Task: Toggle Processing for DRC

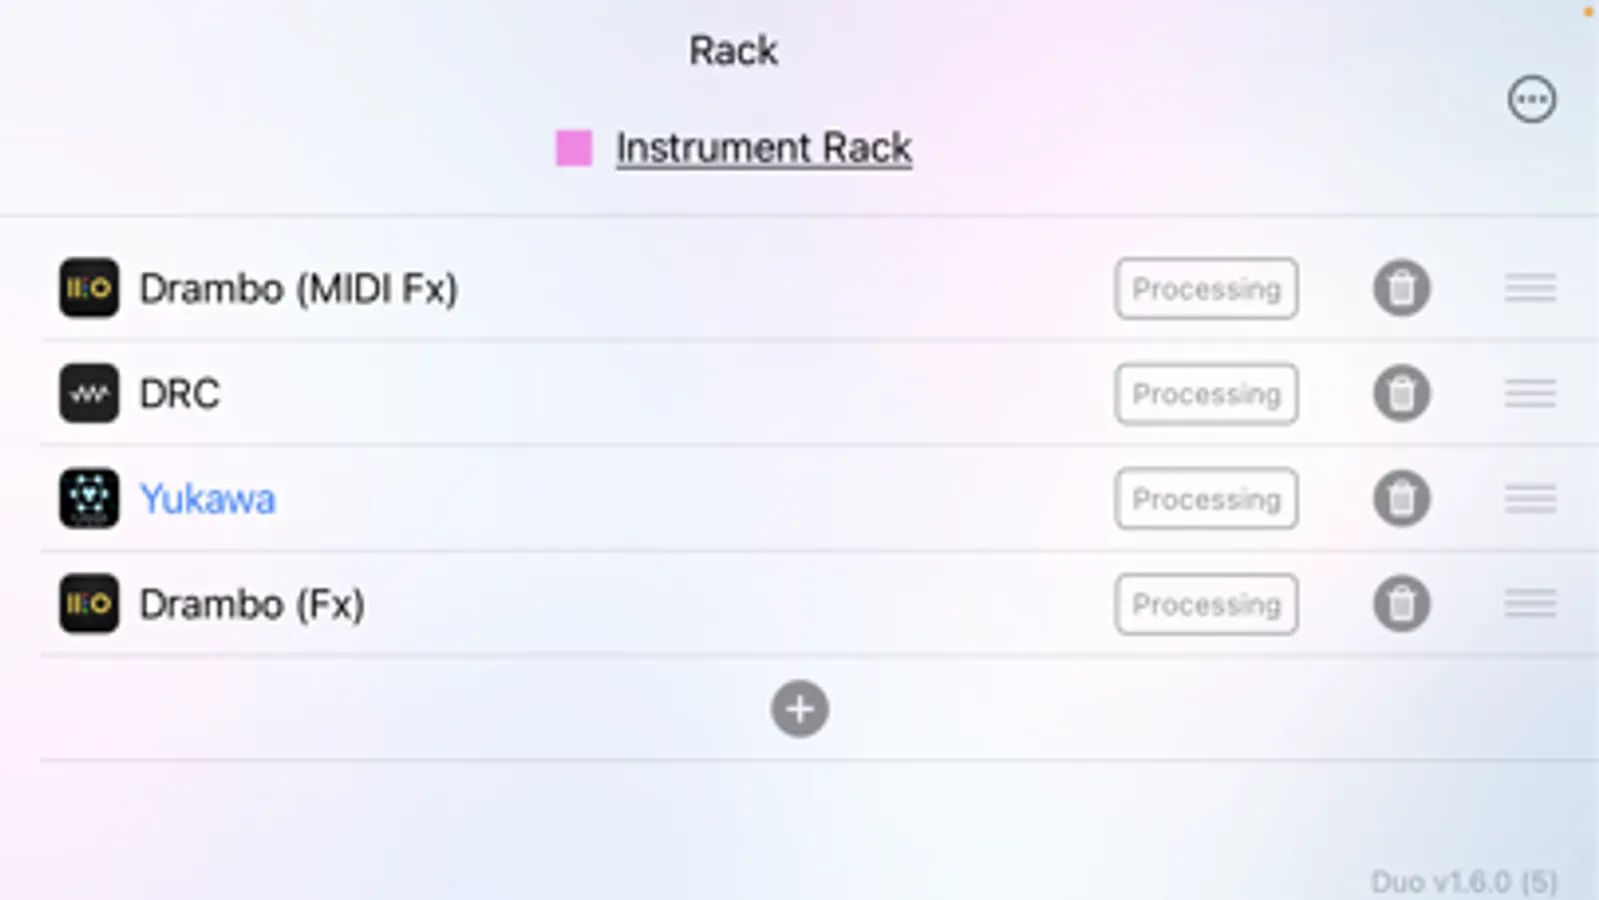Action: (x=1206, y=394)
